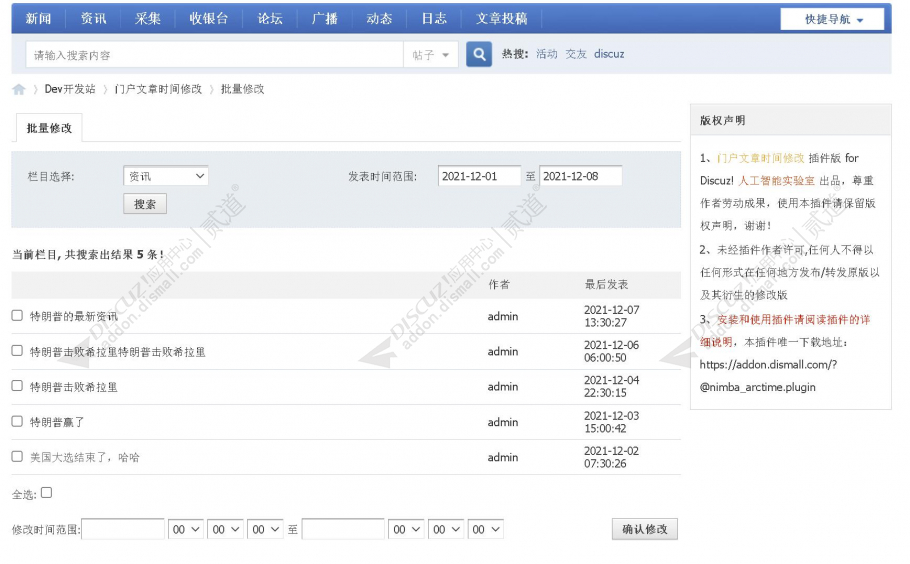Open 批量修改 breadcrumb link
910x564 pixels.
click(x=243, y=89)
